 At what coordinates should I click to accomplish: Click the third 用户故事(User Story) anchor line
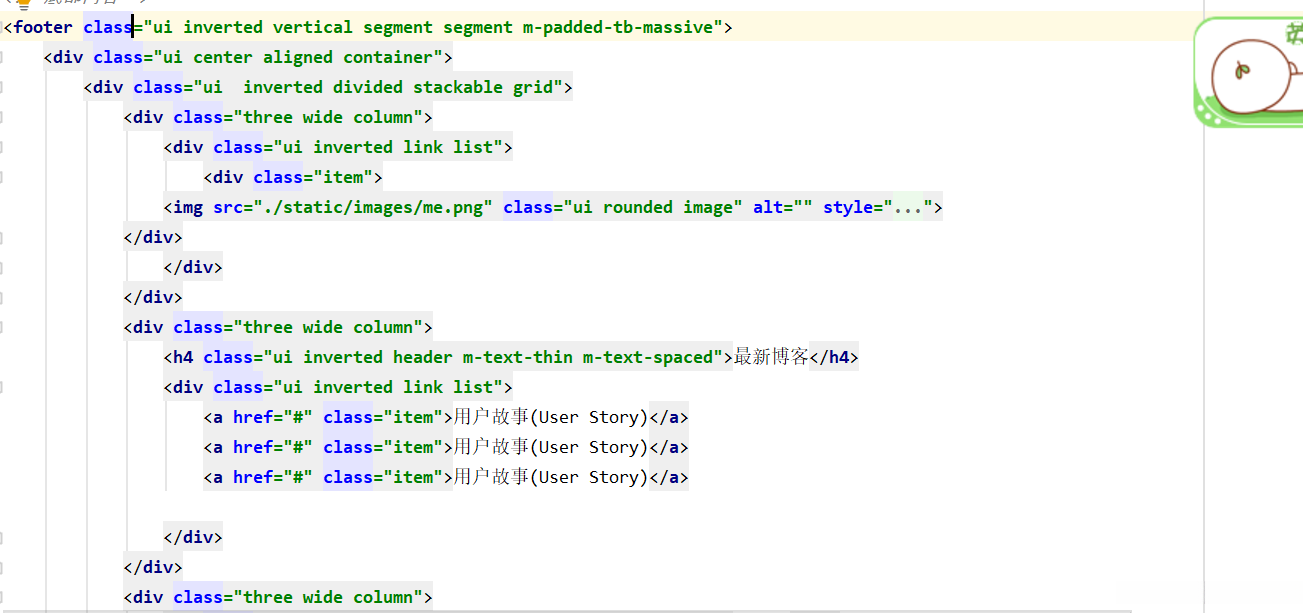[446, 477]
